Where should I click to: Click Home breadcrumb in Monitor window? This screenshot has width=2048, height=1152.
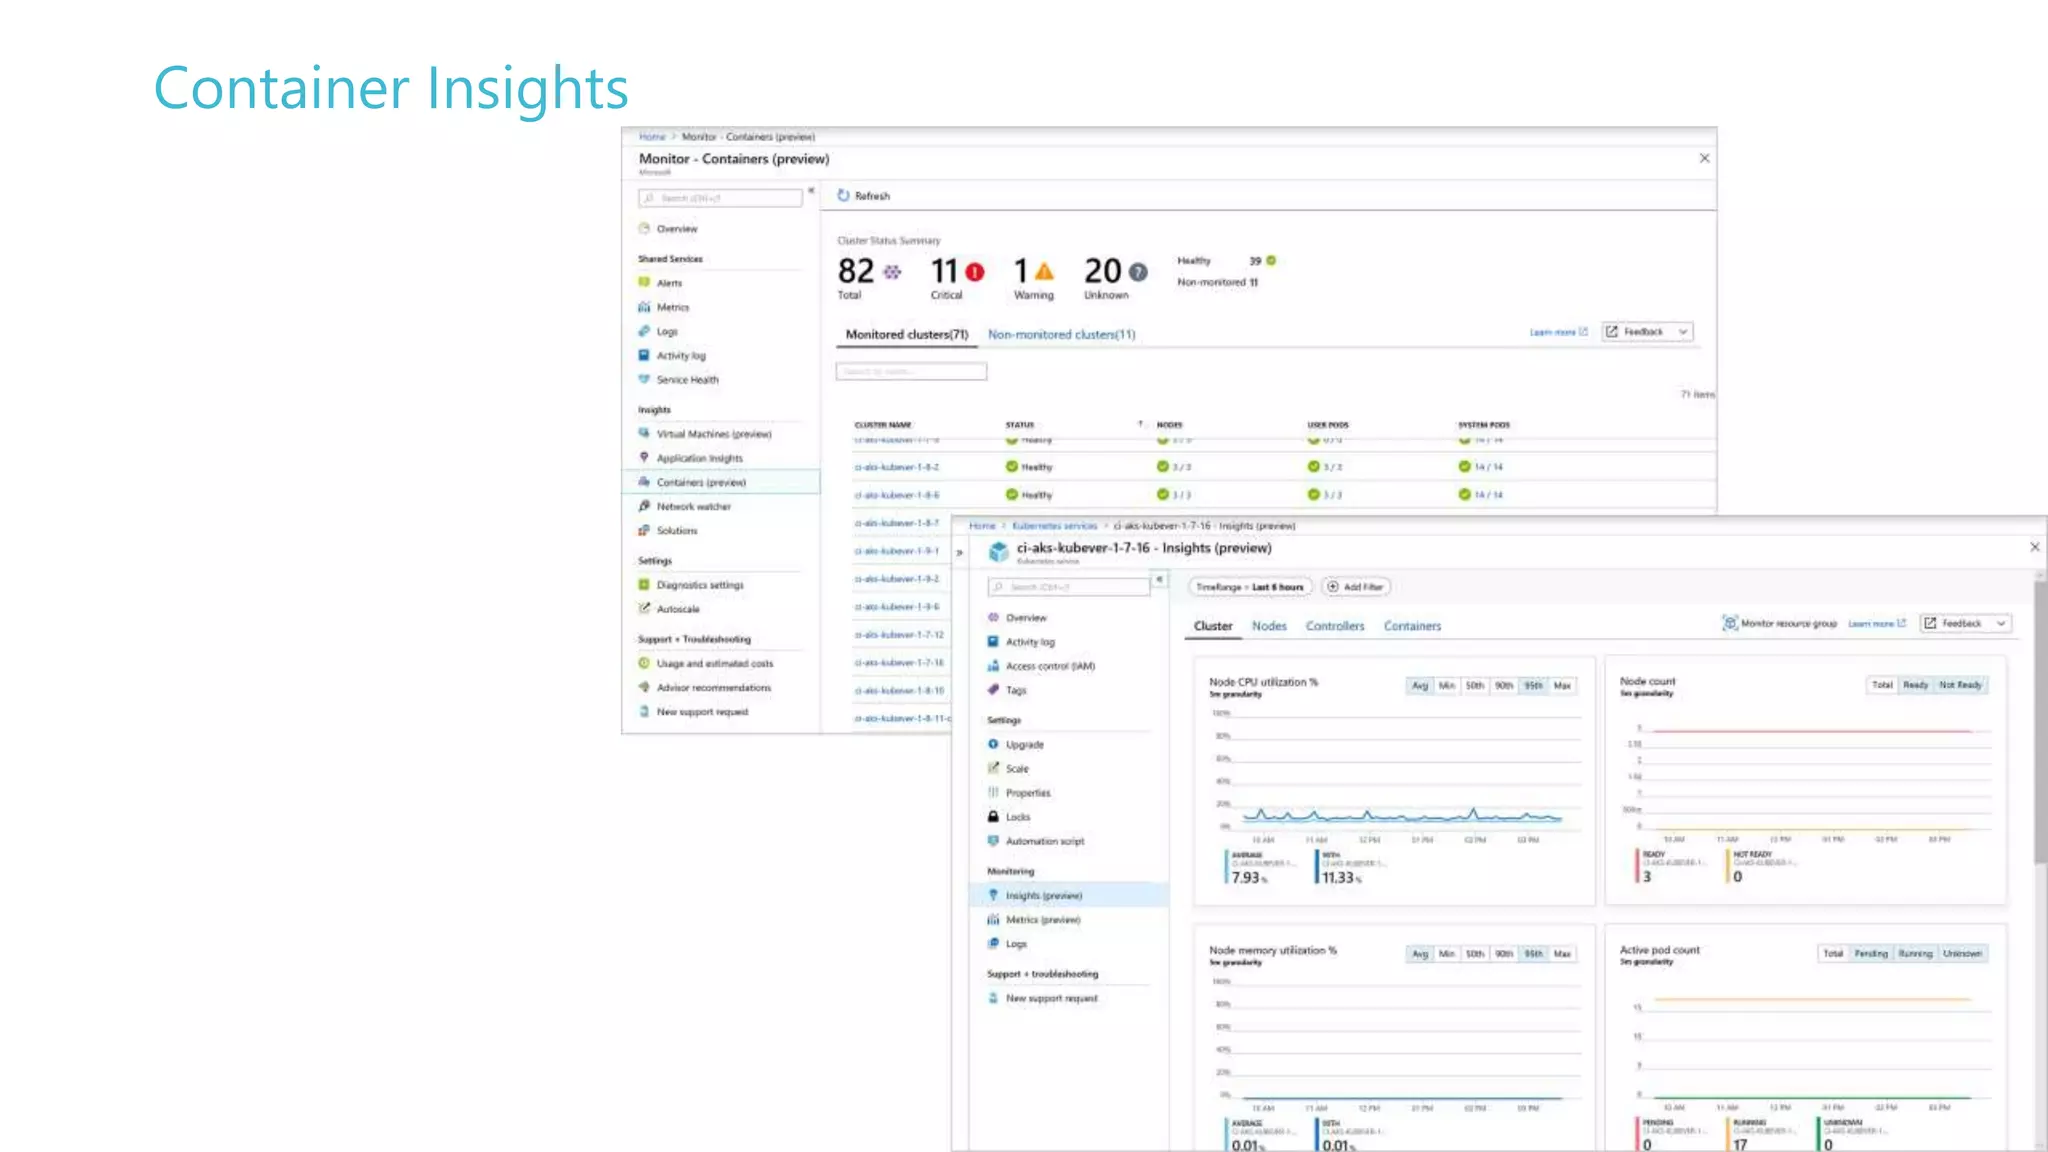click(x=652, y=137)
